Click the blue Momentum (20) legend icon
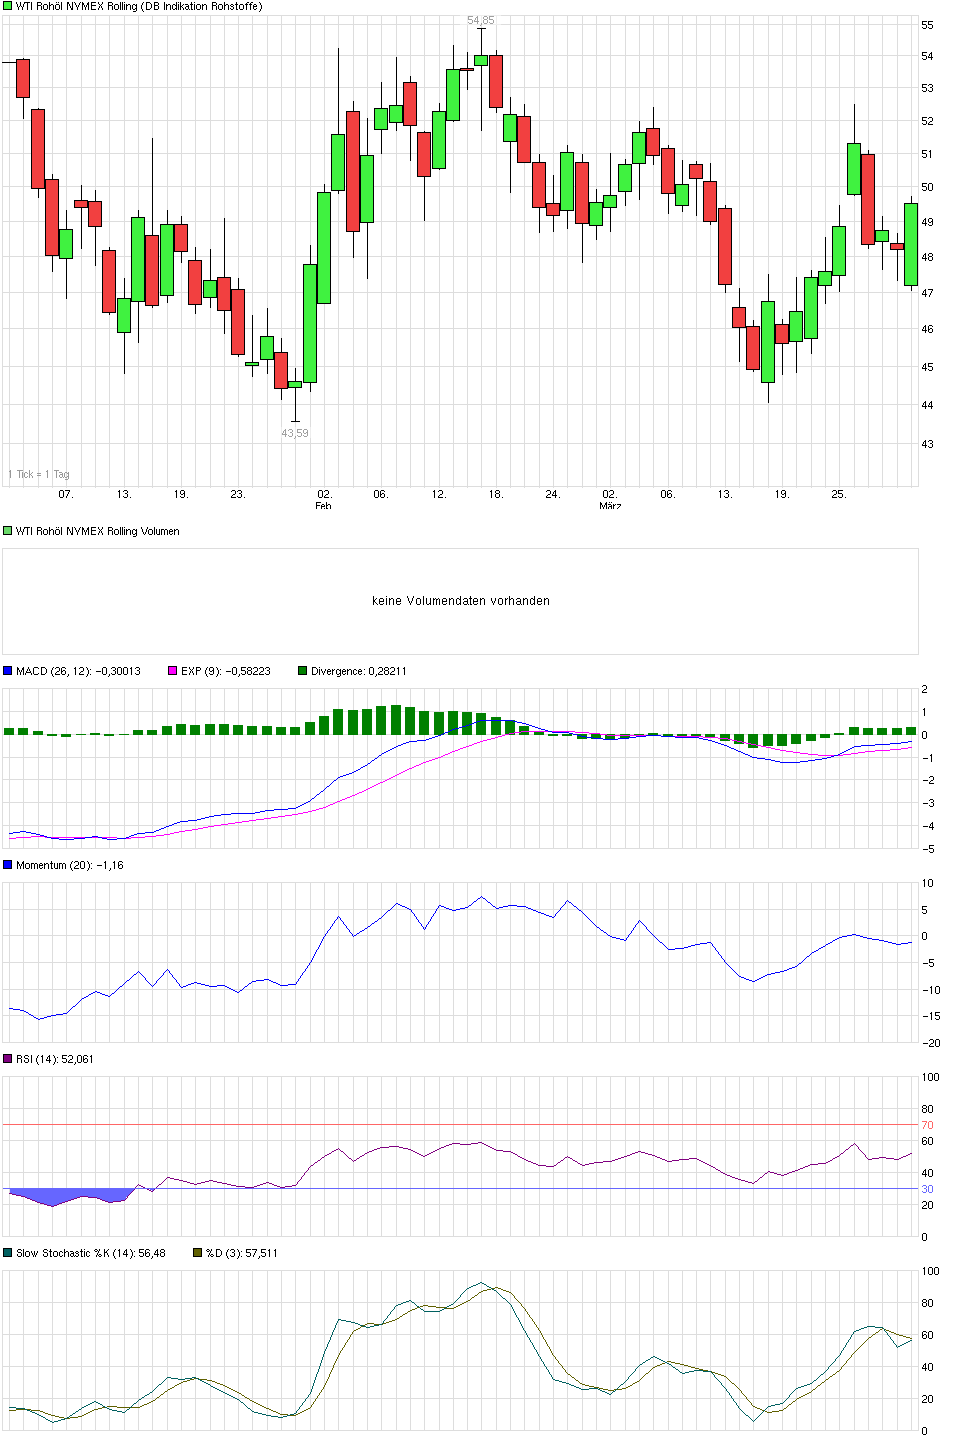Screen dimensions: 968x1442 click(x=7, y=864)
